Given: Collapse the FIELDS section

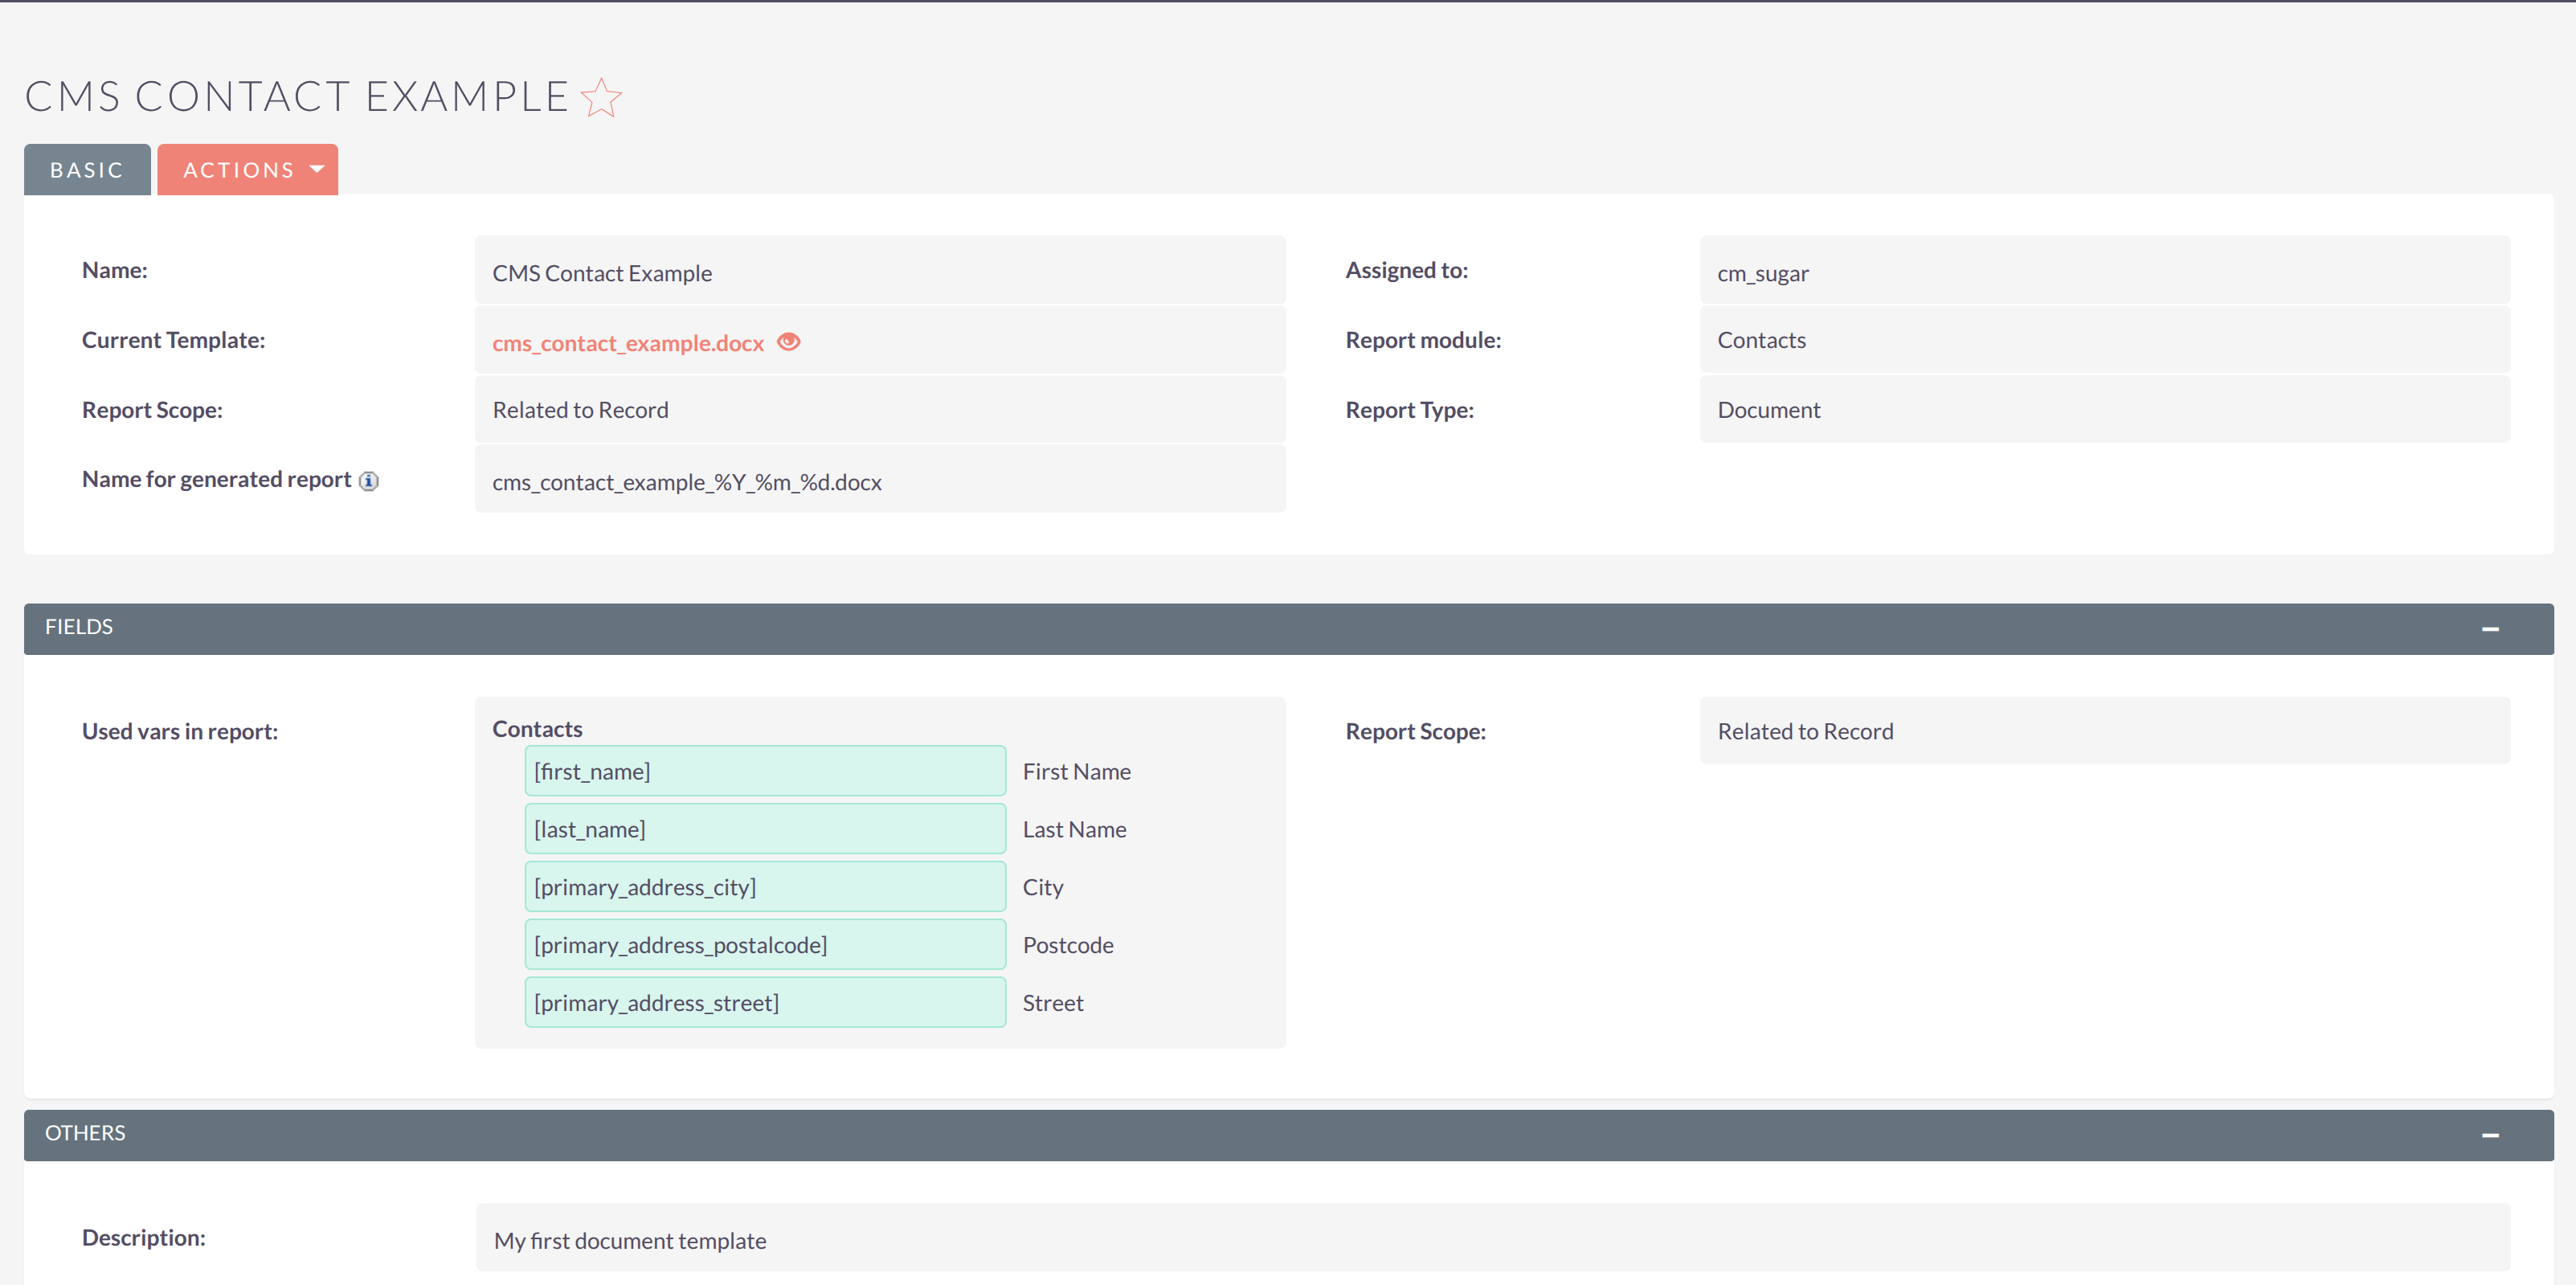Looking at the screenshot, I should [x=2489, y=628].
